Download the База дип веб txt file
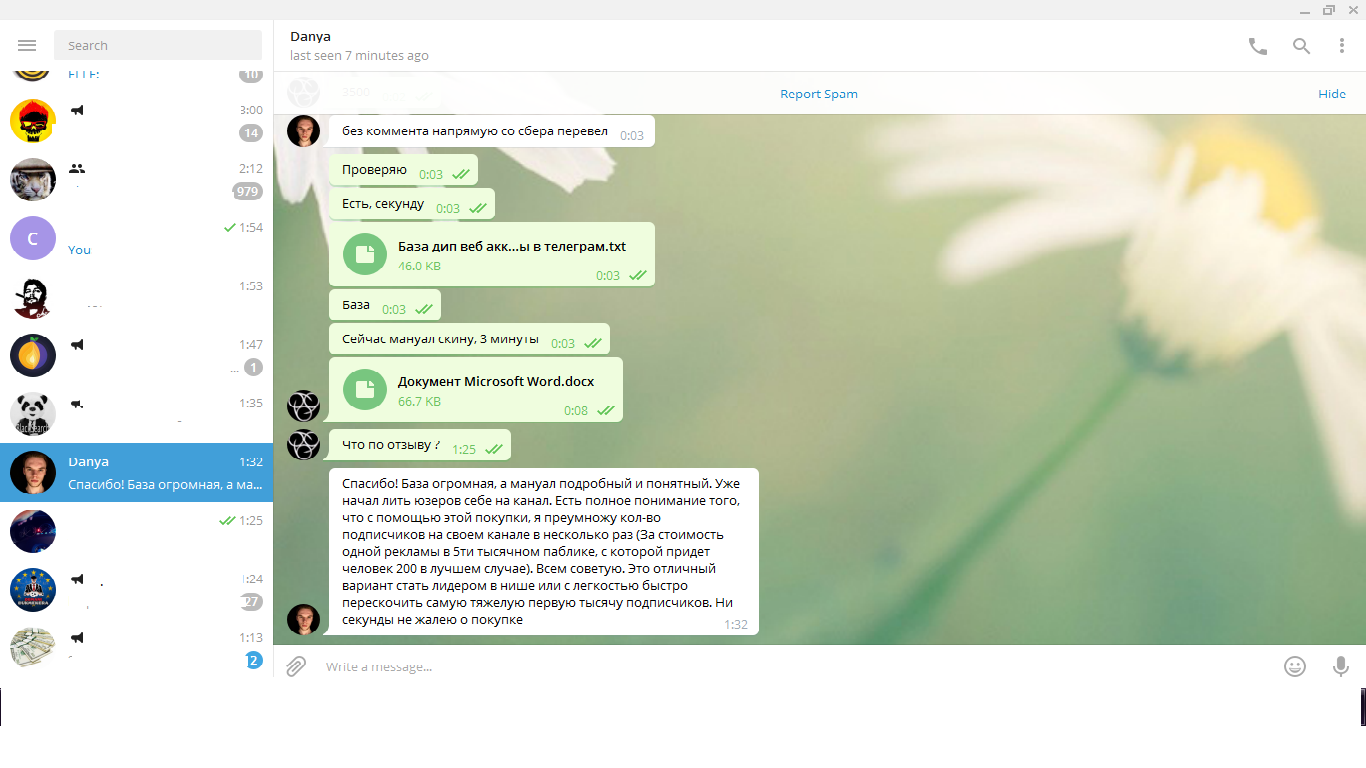The image size is (1366, 768). point(365,255)
